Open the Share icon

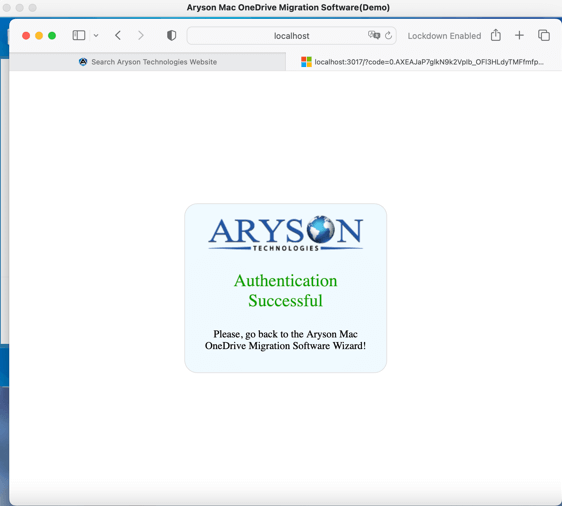tap(496, 35)
